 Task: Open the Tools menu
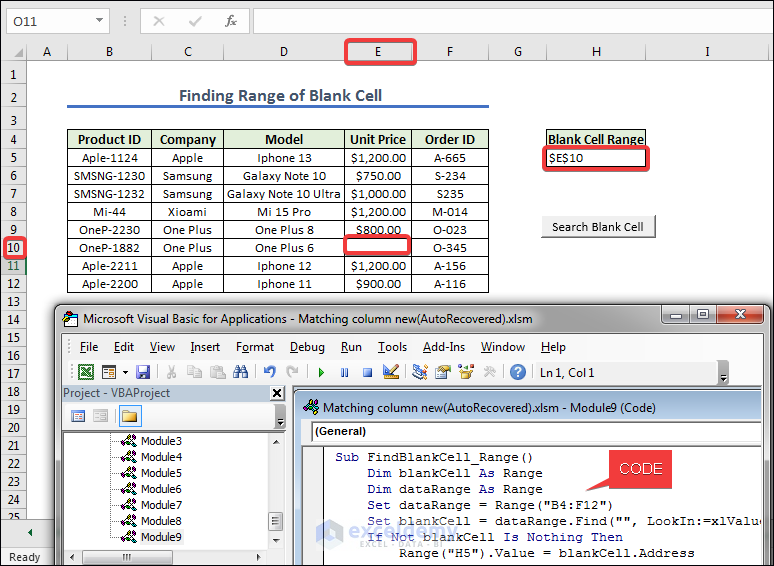(392, 347)
